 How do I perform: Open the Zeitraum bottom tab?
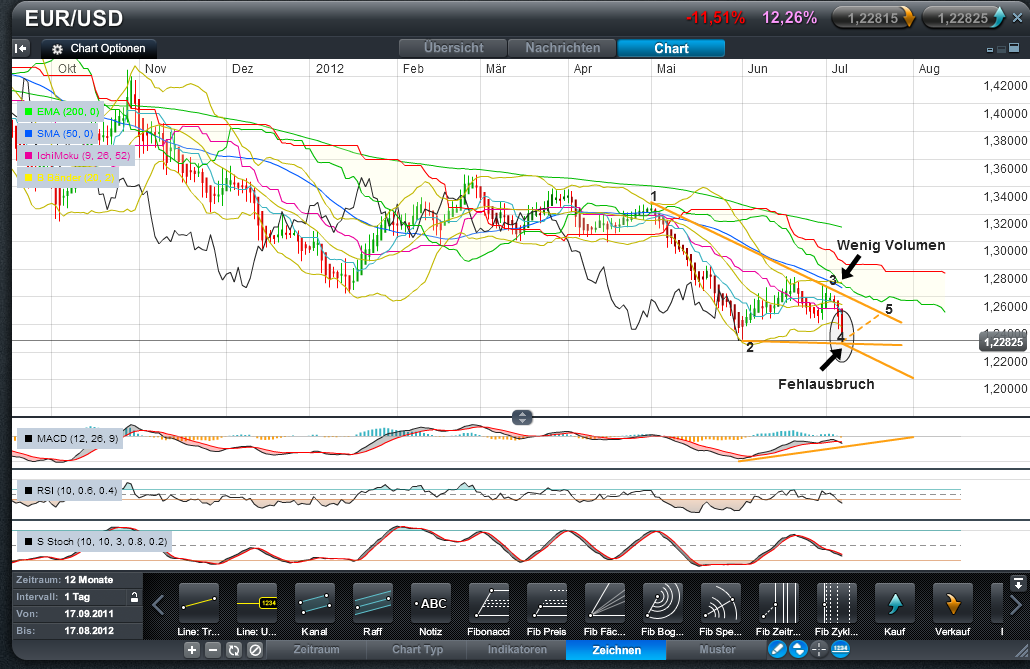(317, 649)
